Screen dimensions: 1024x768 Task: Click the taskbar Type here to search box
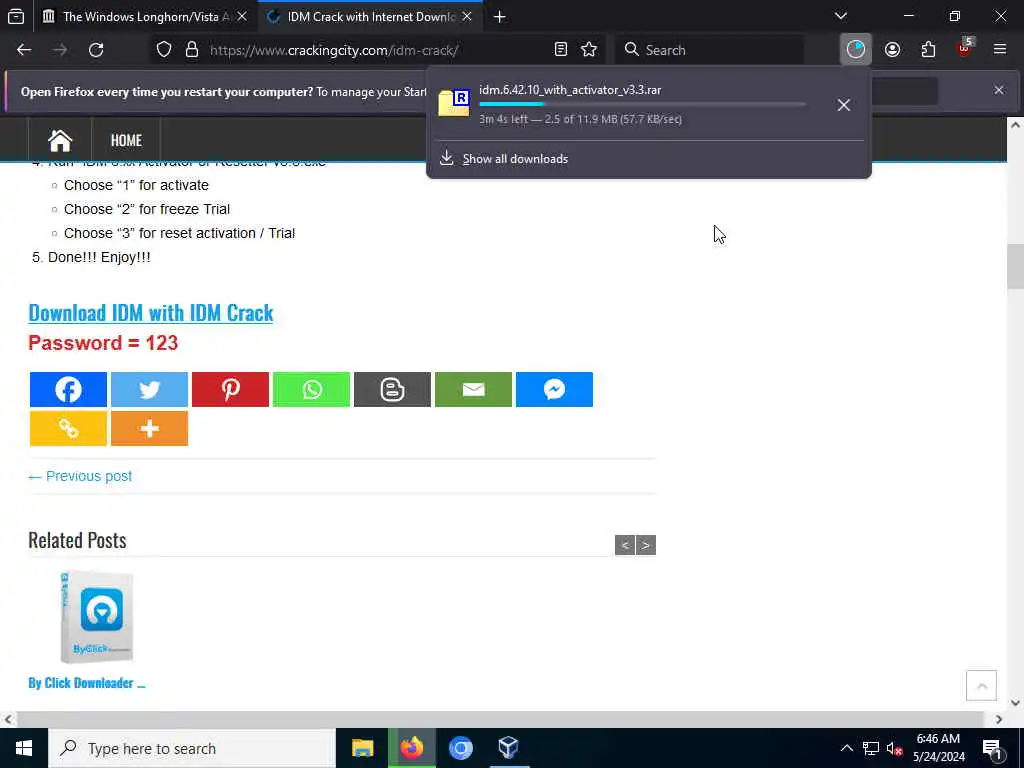tap(191, 748)
